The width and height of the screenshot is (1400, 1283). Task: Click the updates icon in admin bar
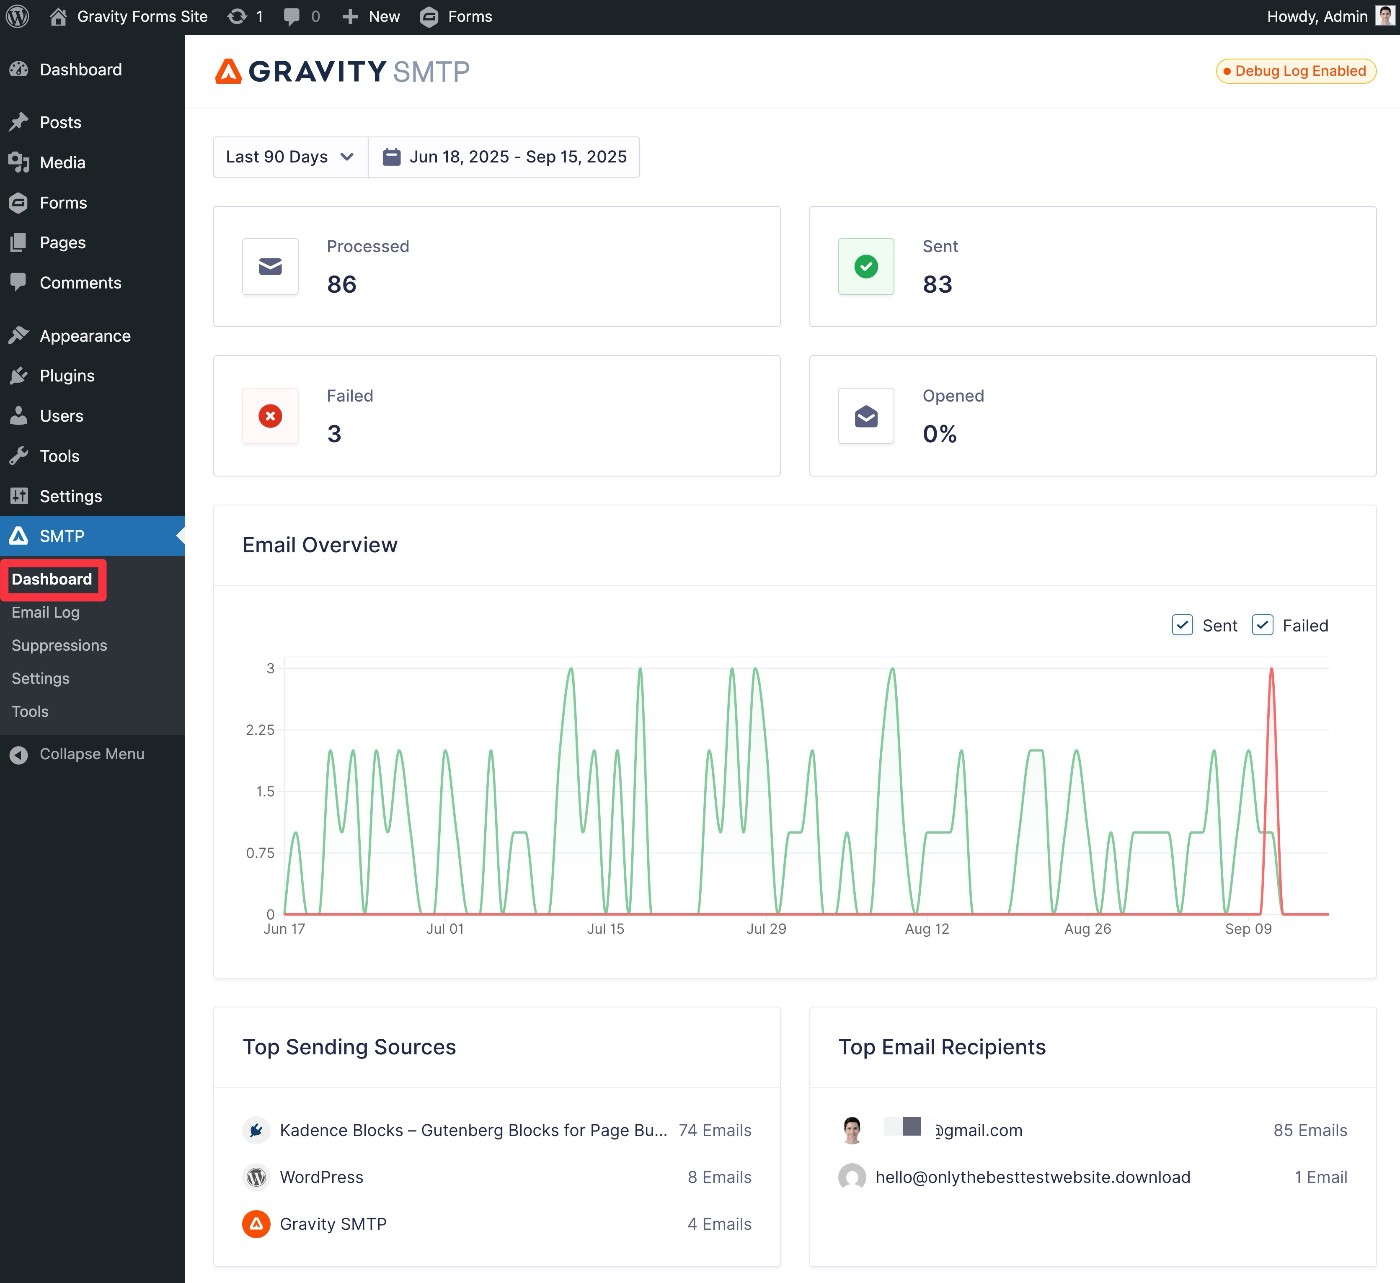pyautogui.click(x=238, y=17)
